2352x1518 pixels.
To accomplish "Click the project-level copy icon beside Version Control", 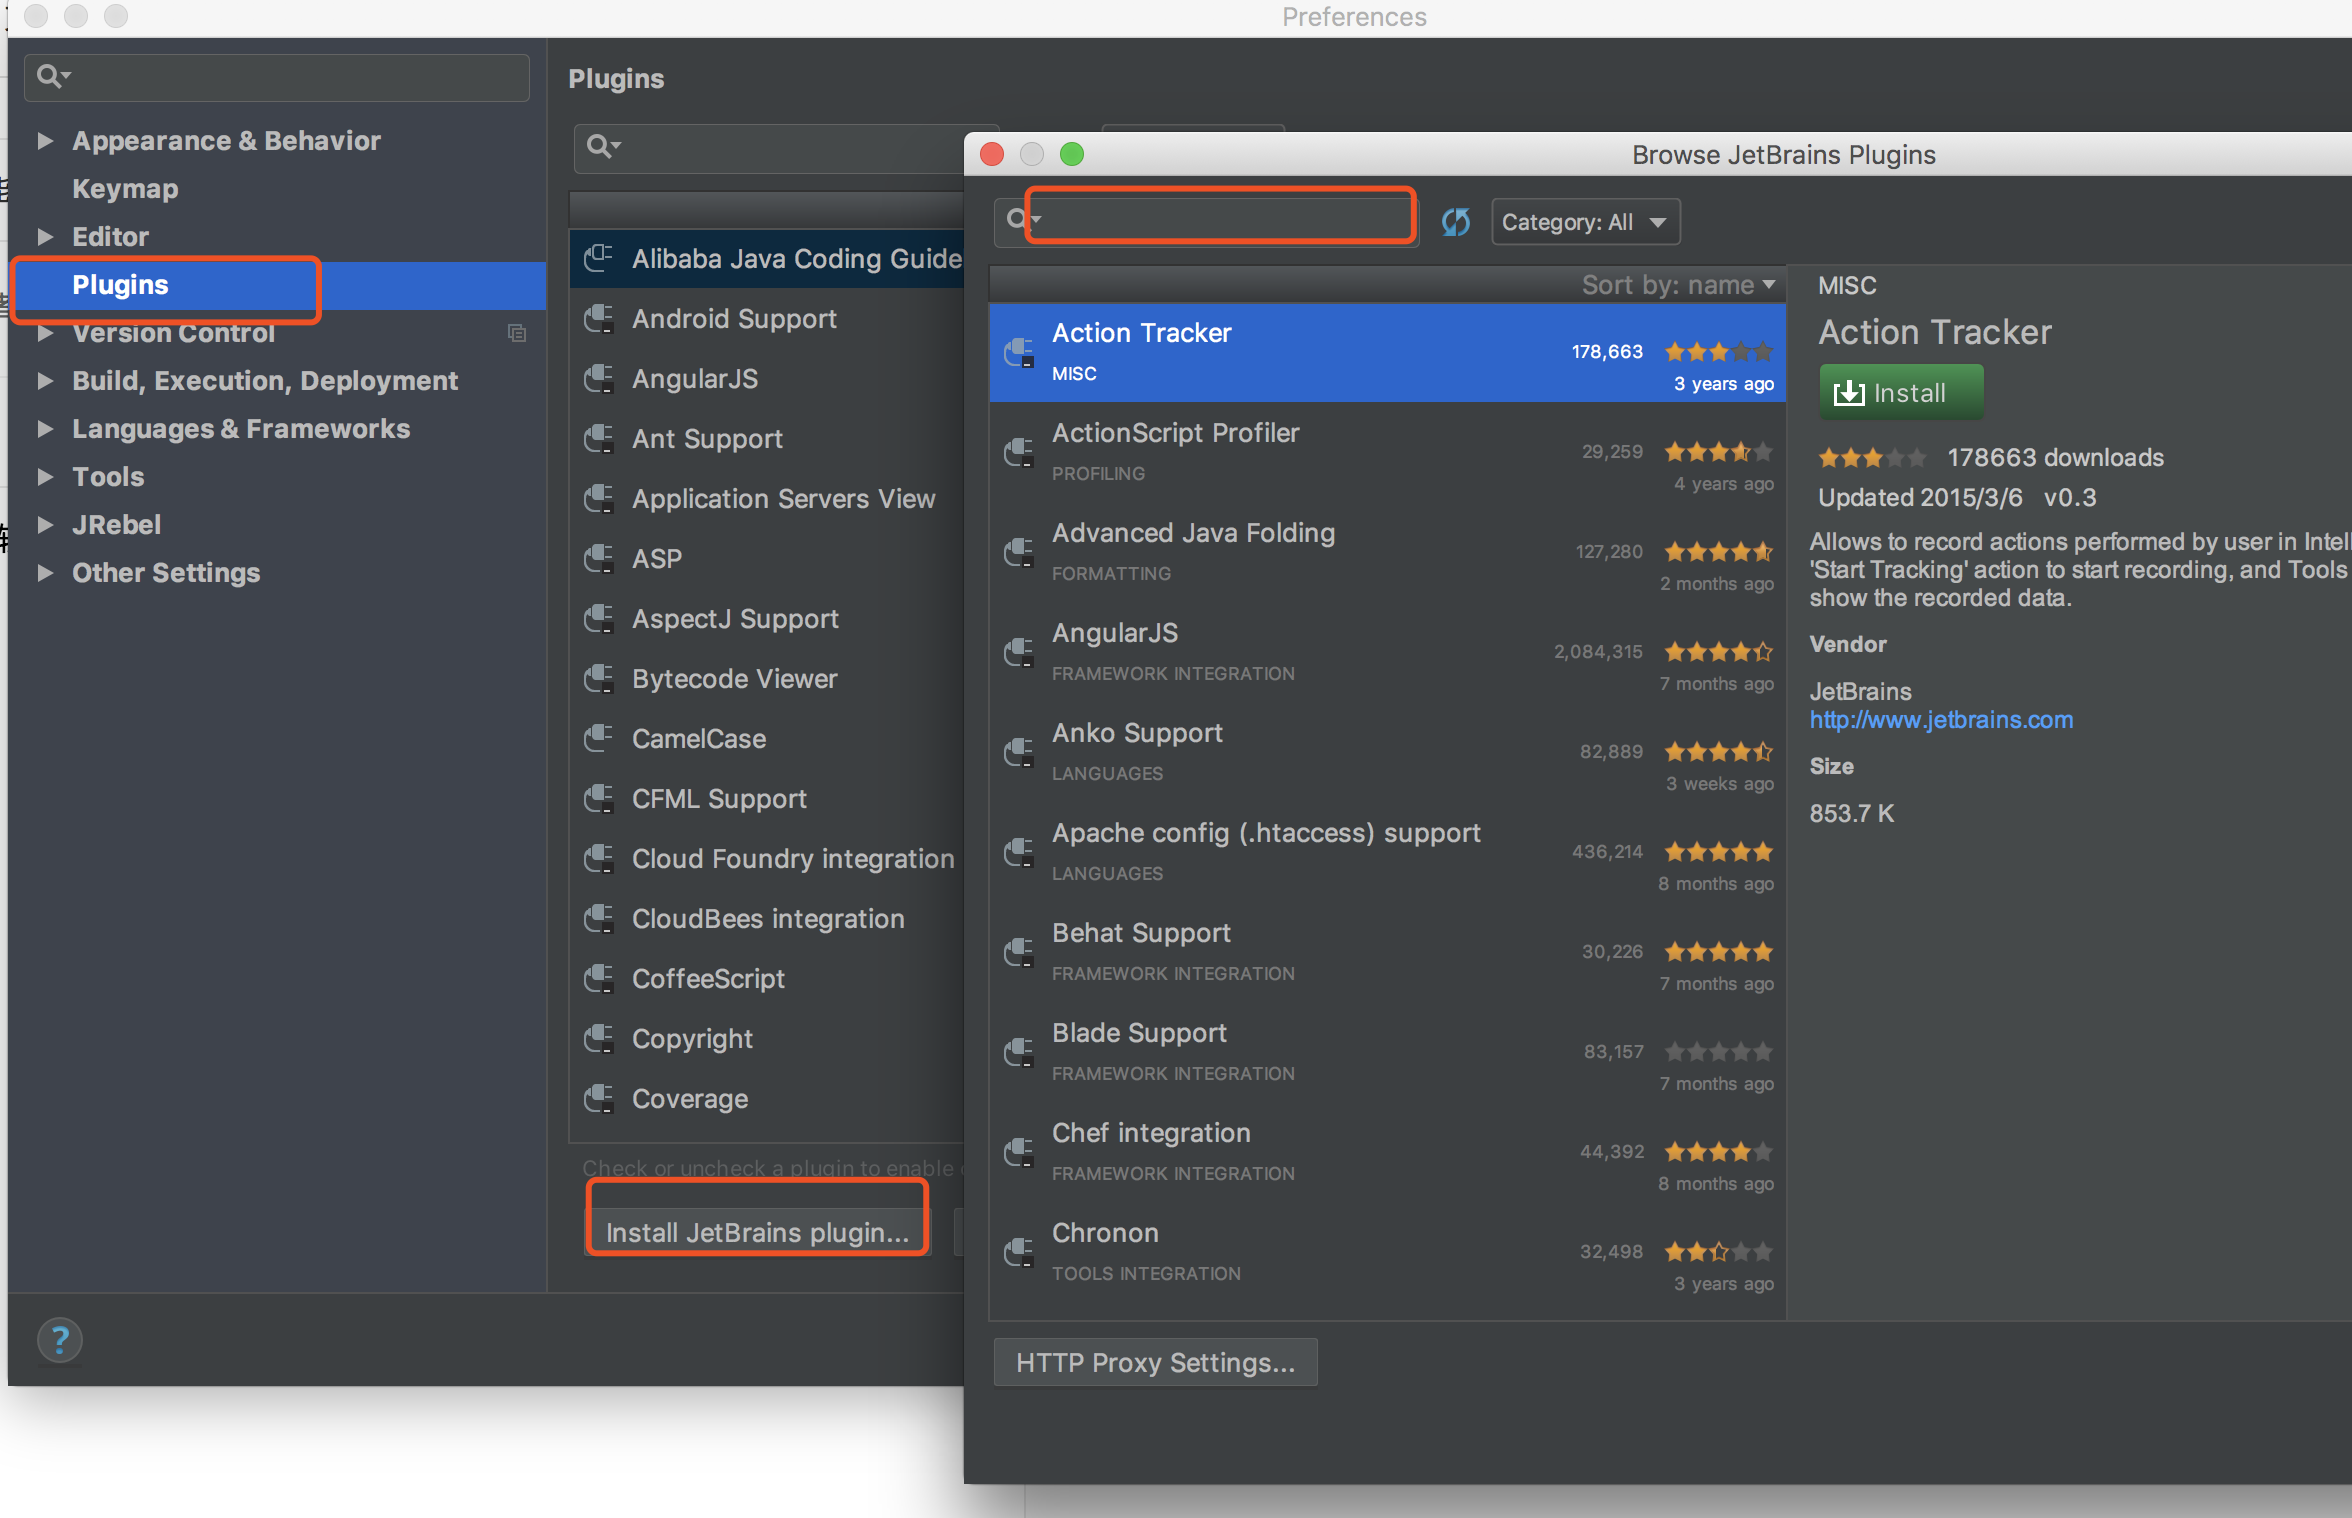I will point(517,333).
